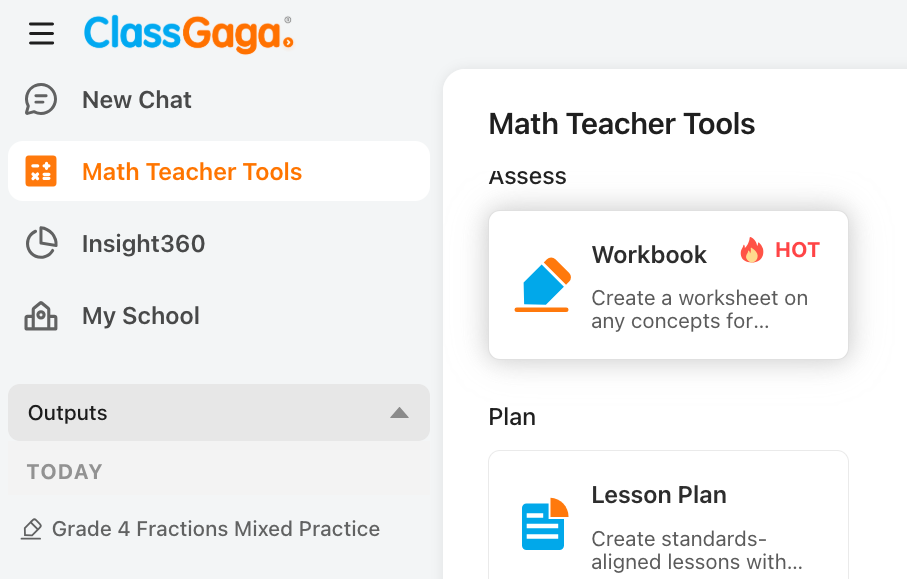The height and width of the screenshot is (579, 907).
Task: Click the Insight360 pie chart icon
Action: coord(41,244)
